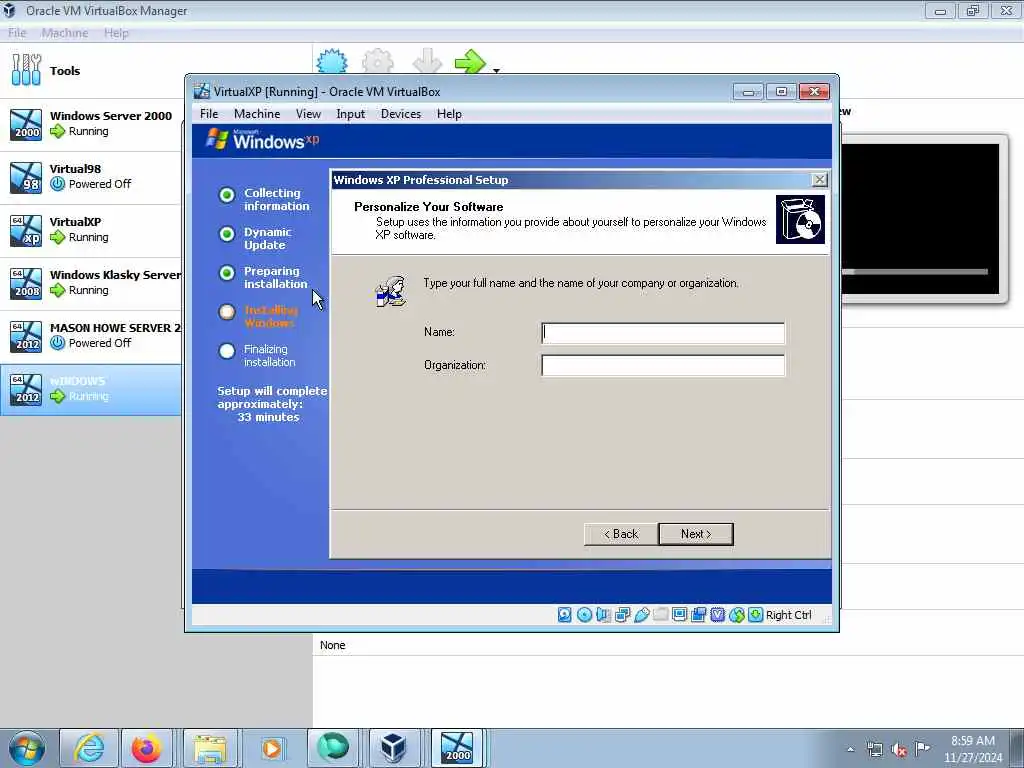
Task: Select the VirtualXP VM icon in Manager list
Action: pyautogui.click(x=26, y=231)
